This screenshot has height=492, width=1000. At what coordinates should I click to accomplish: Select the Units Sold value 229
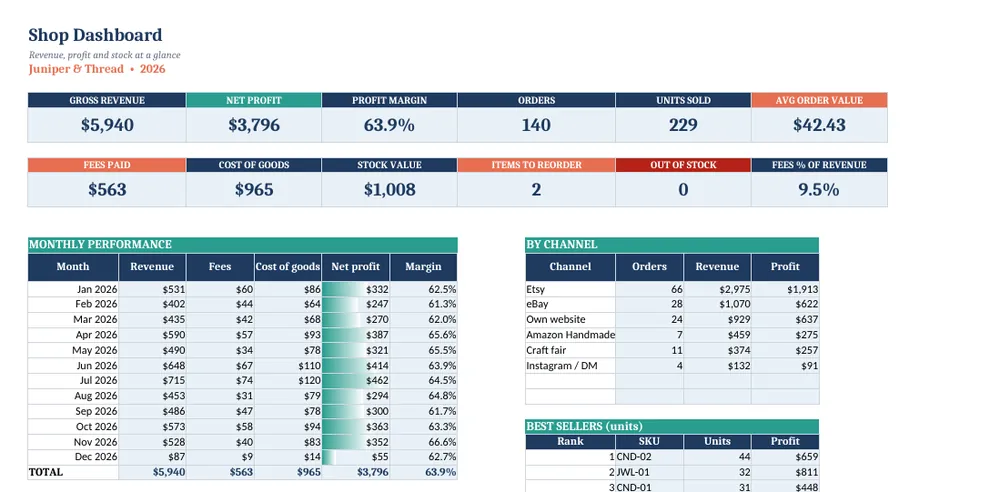684,125
